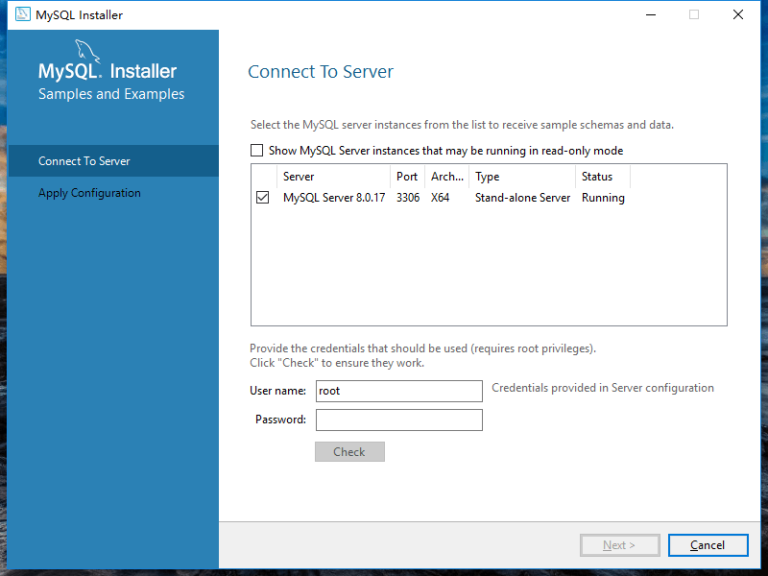The image size is (768, 576).
Task: Uncheck the MySQL Server 8.0.17 checkbox
Action: [263, 197]
